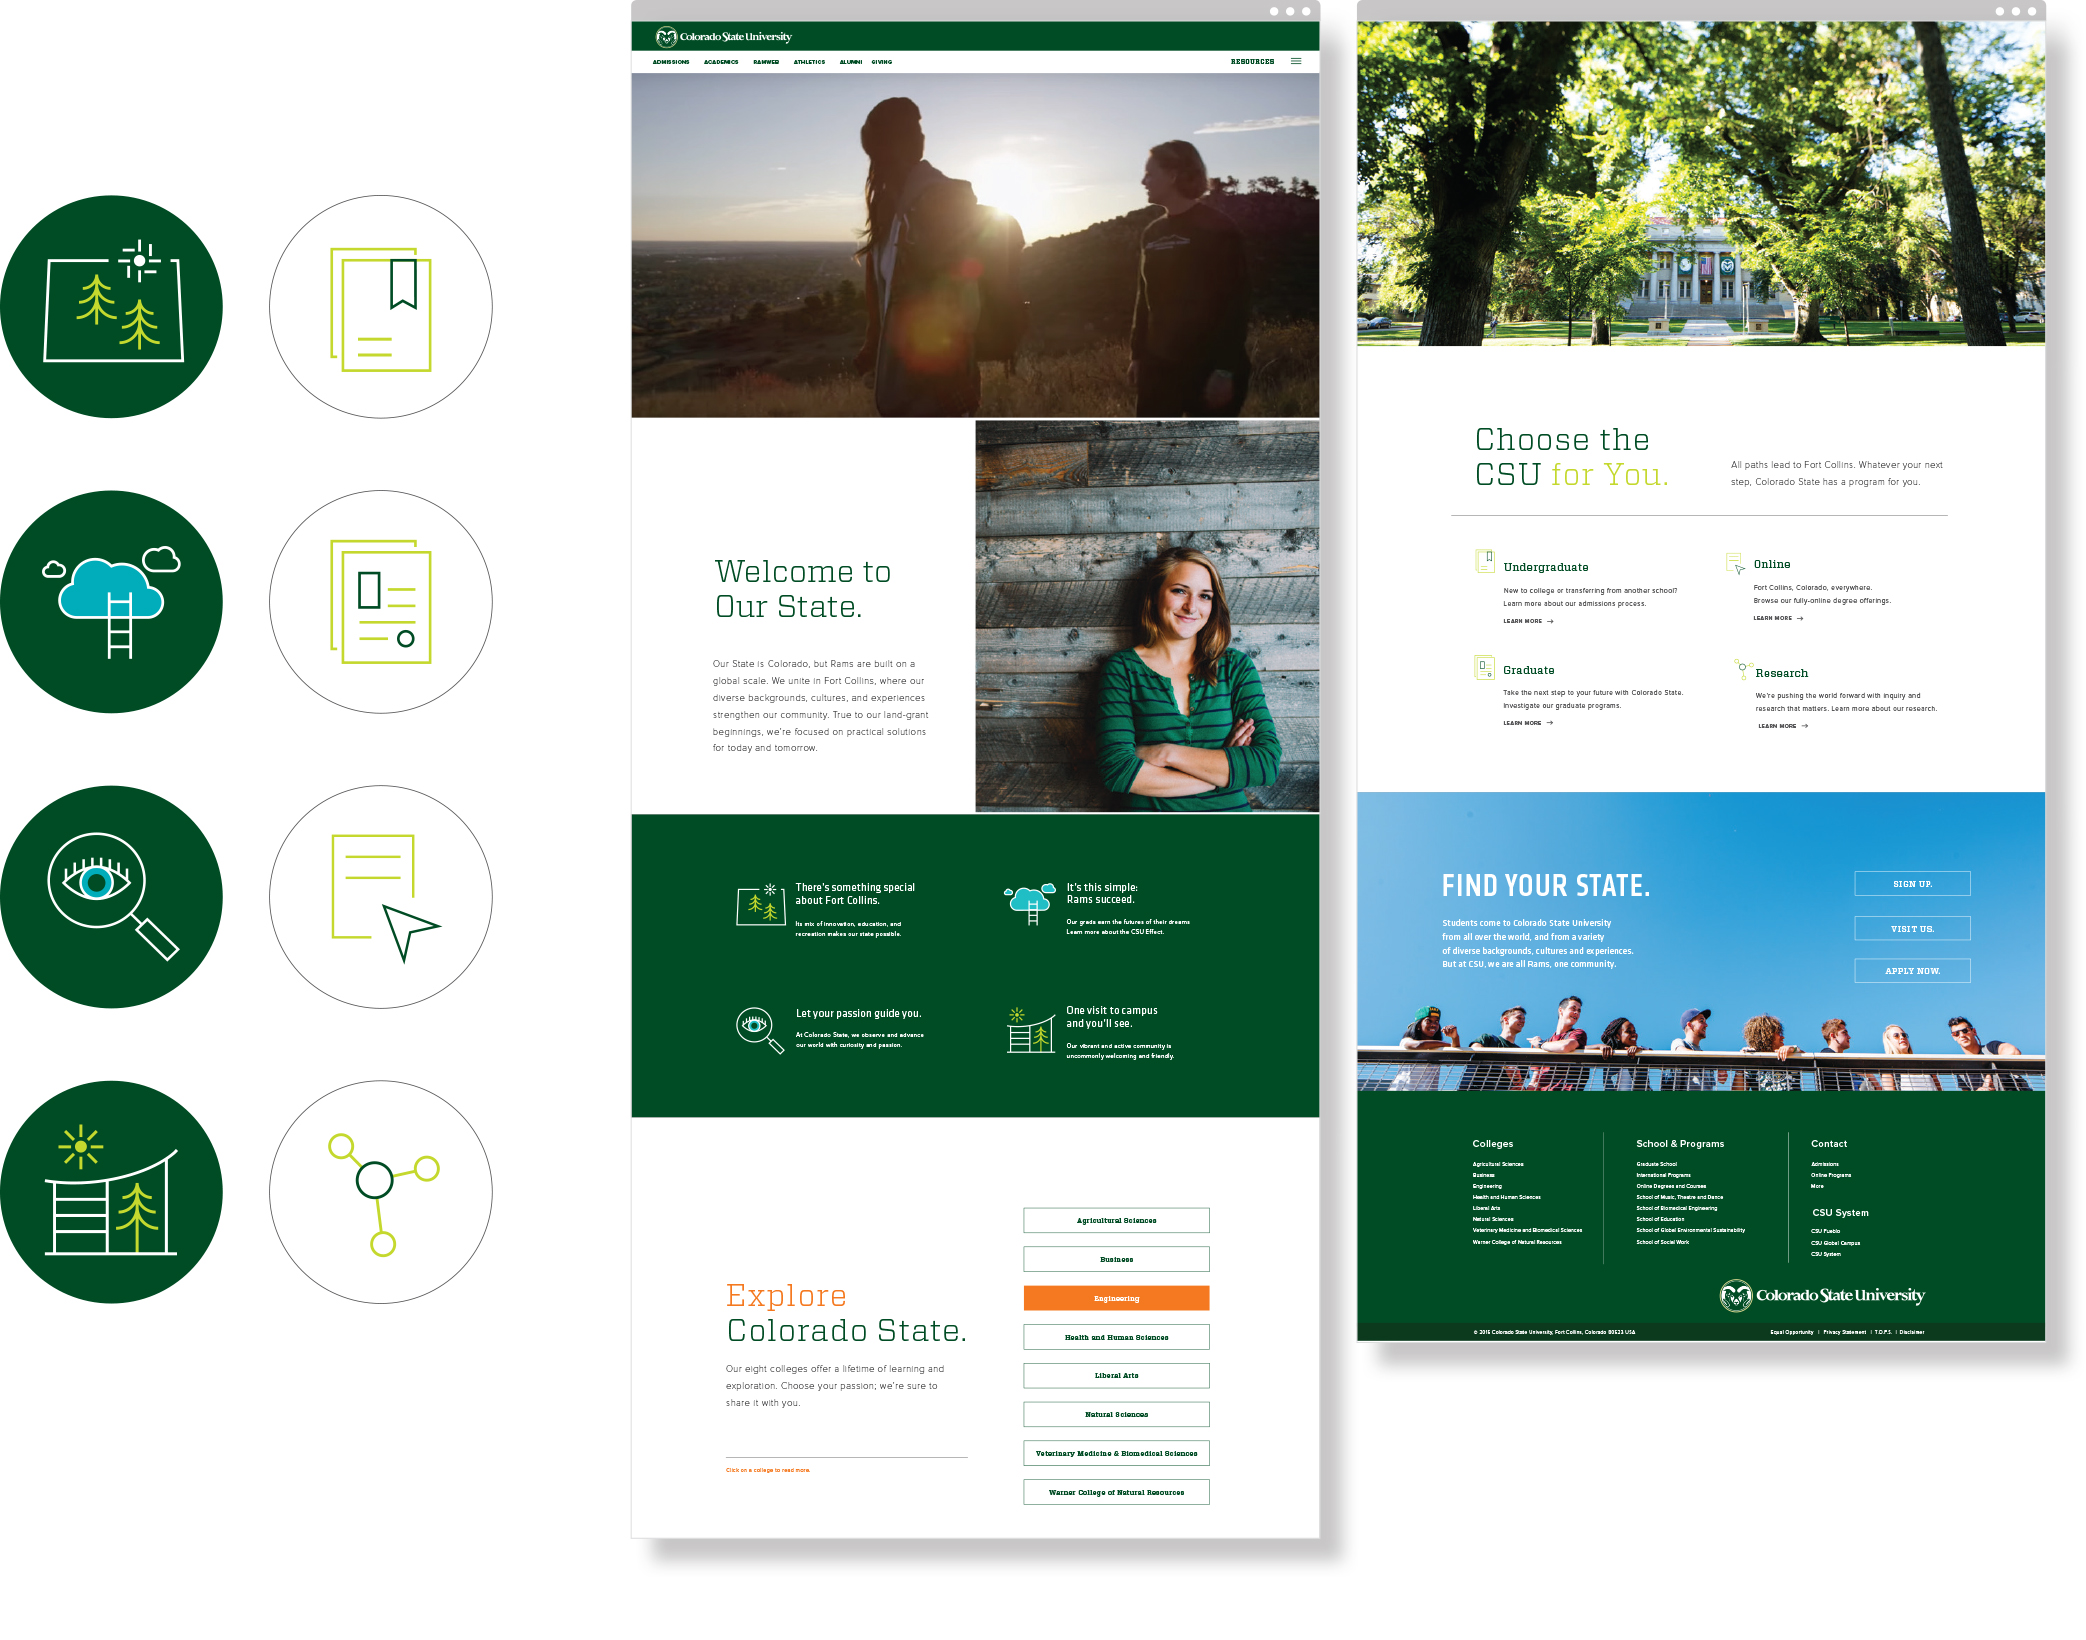Click the Disclaimer footer link
Screen dimensions: 2086x1640
(1911, 1332)
